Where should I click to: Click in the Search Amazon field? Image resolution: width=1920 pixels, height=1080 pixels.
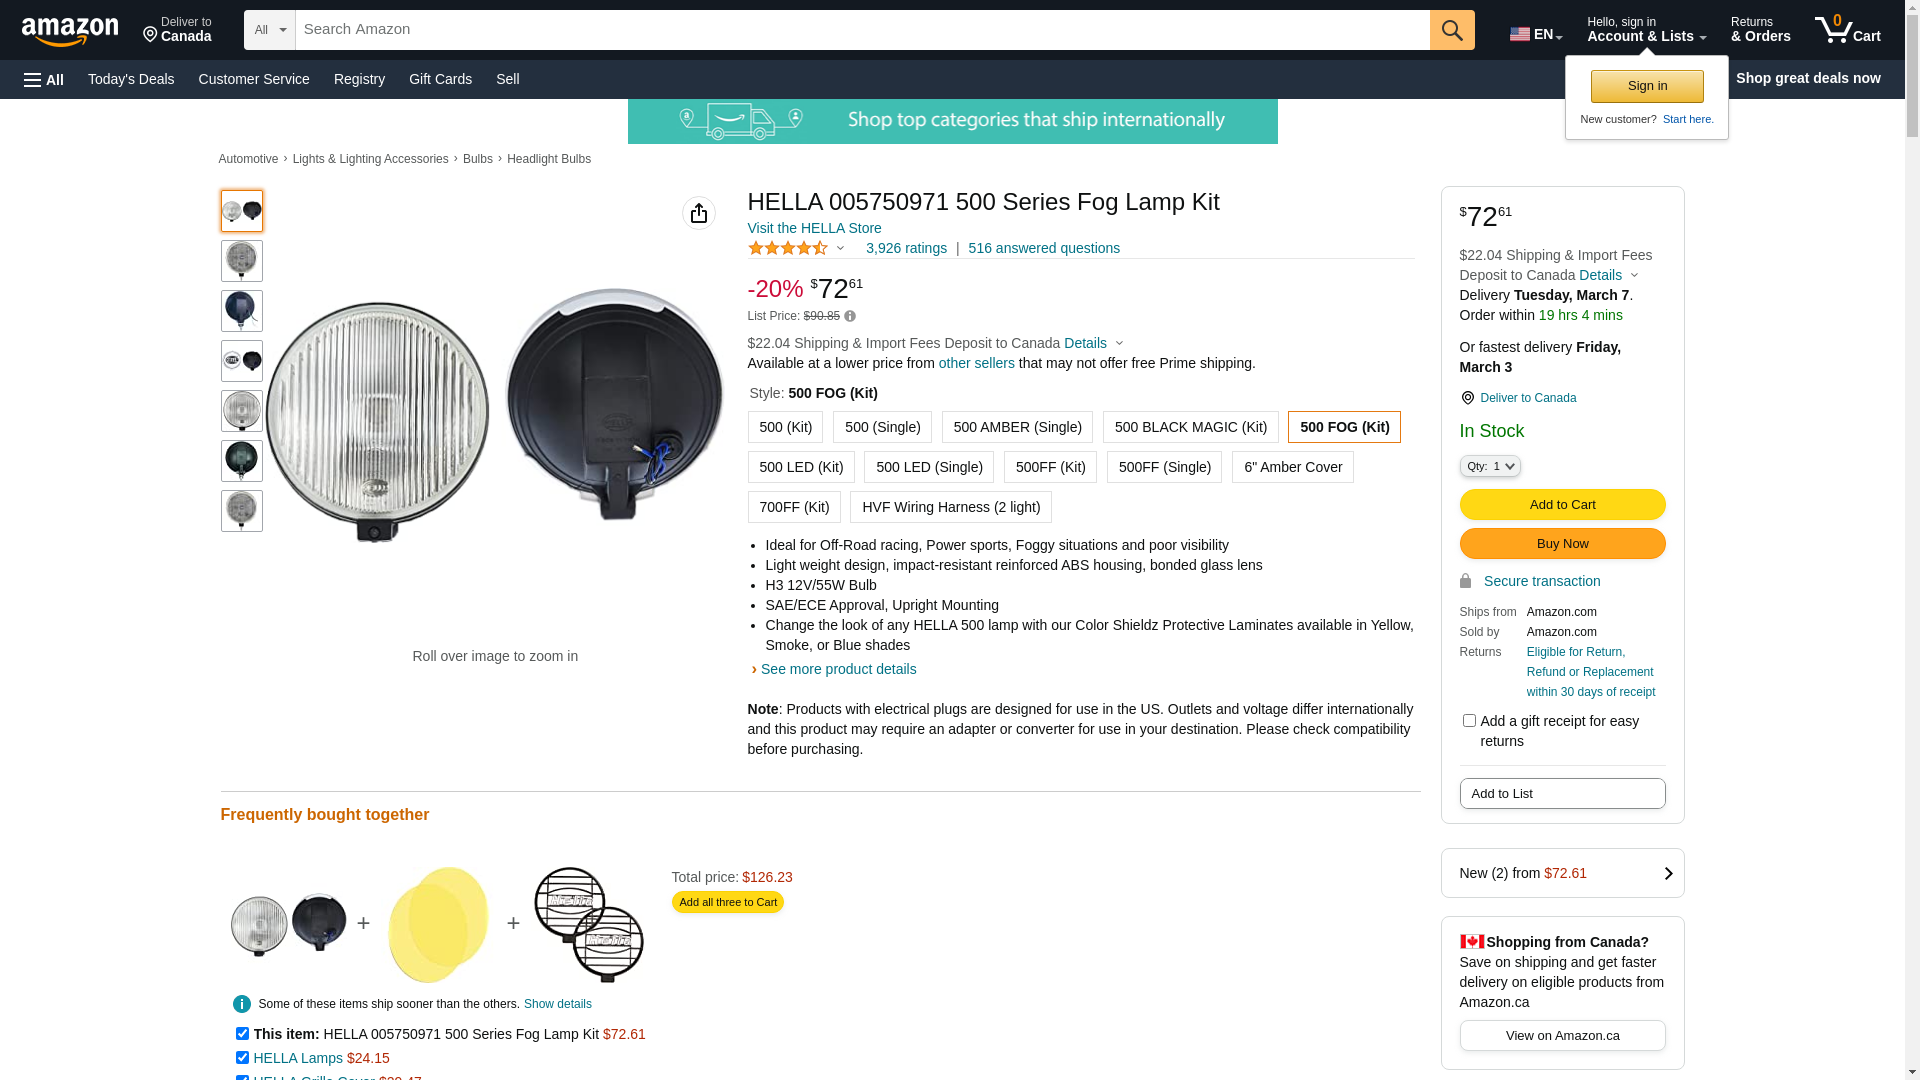click(862, 30)
